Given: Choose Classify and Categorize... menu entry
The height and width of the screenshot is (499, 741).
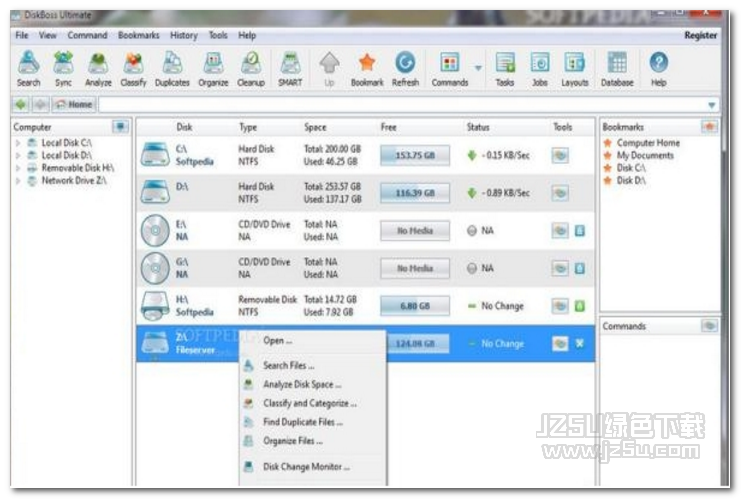Looking at the screenshot, I should point(313,403).
